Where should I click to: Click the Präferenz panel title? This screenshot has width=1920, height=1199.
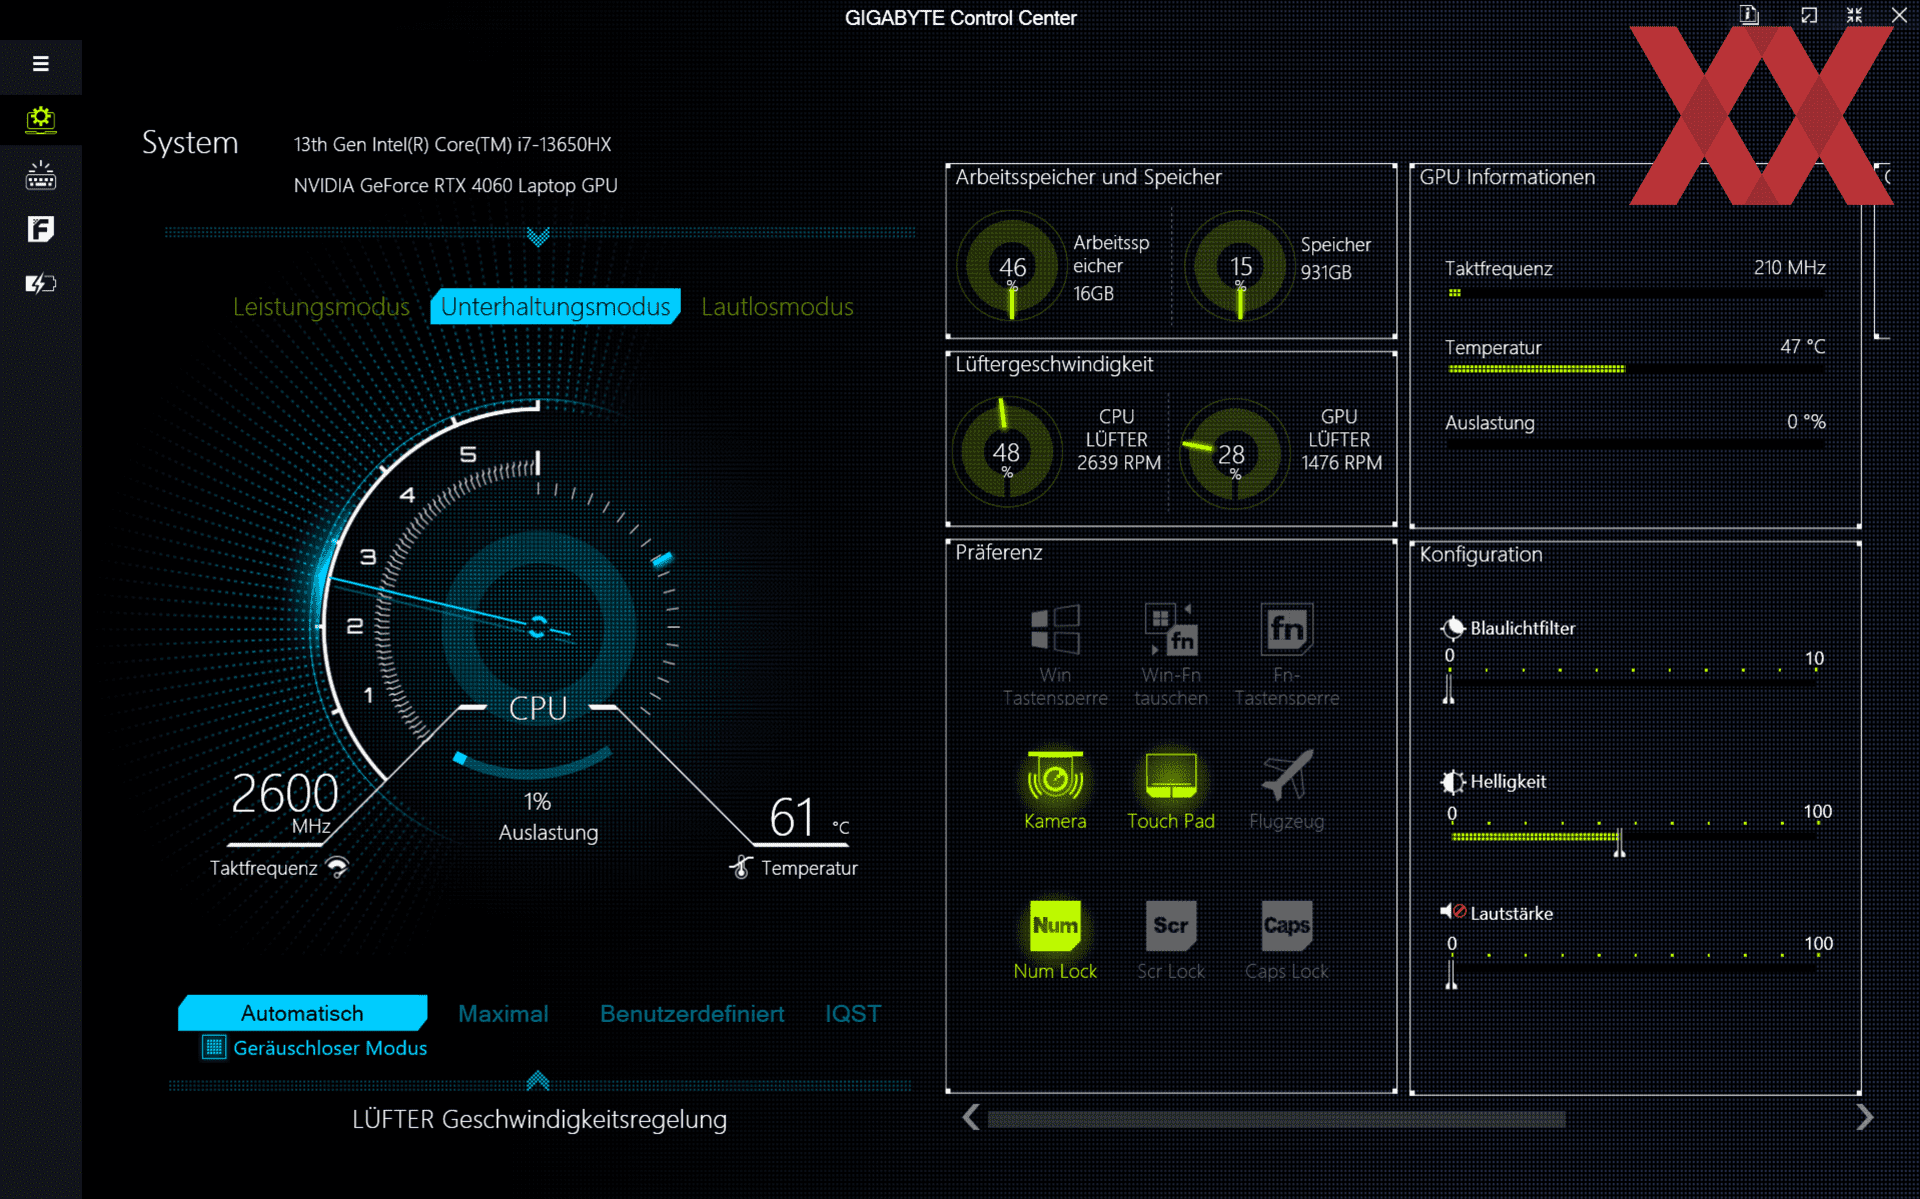(998, 552)
